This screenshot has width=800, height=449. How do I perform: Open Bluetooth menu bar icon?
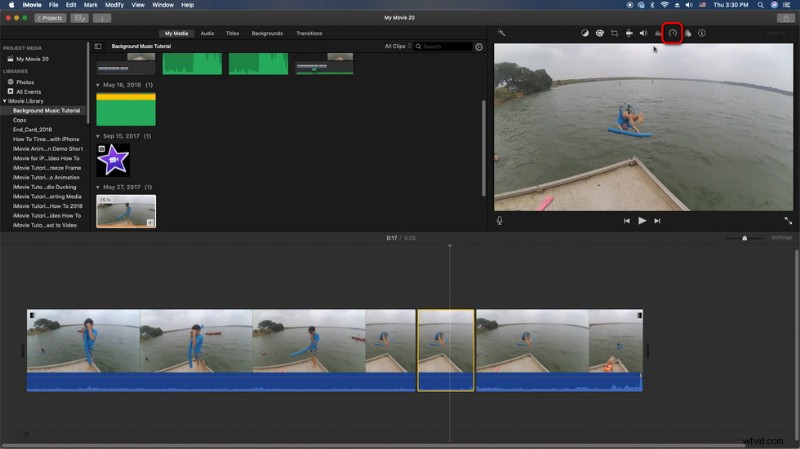coord(652,5)
